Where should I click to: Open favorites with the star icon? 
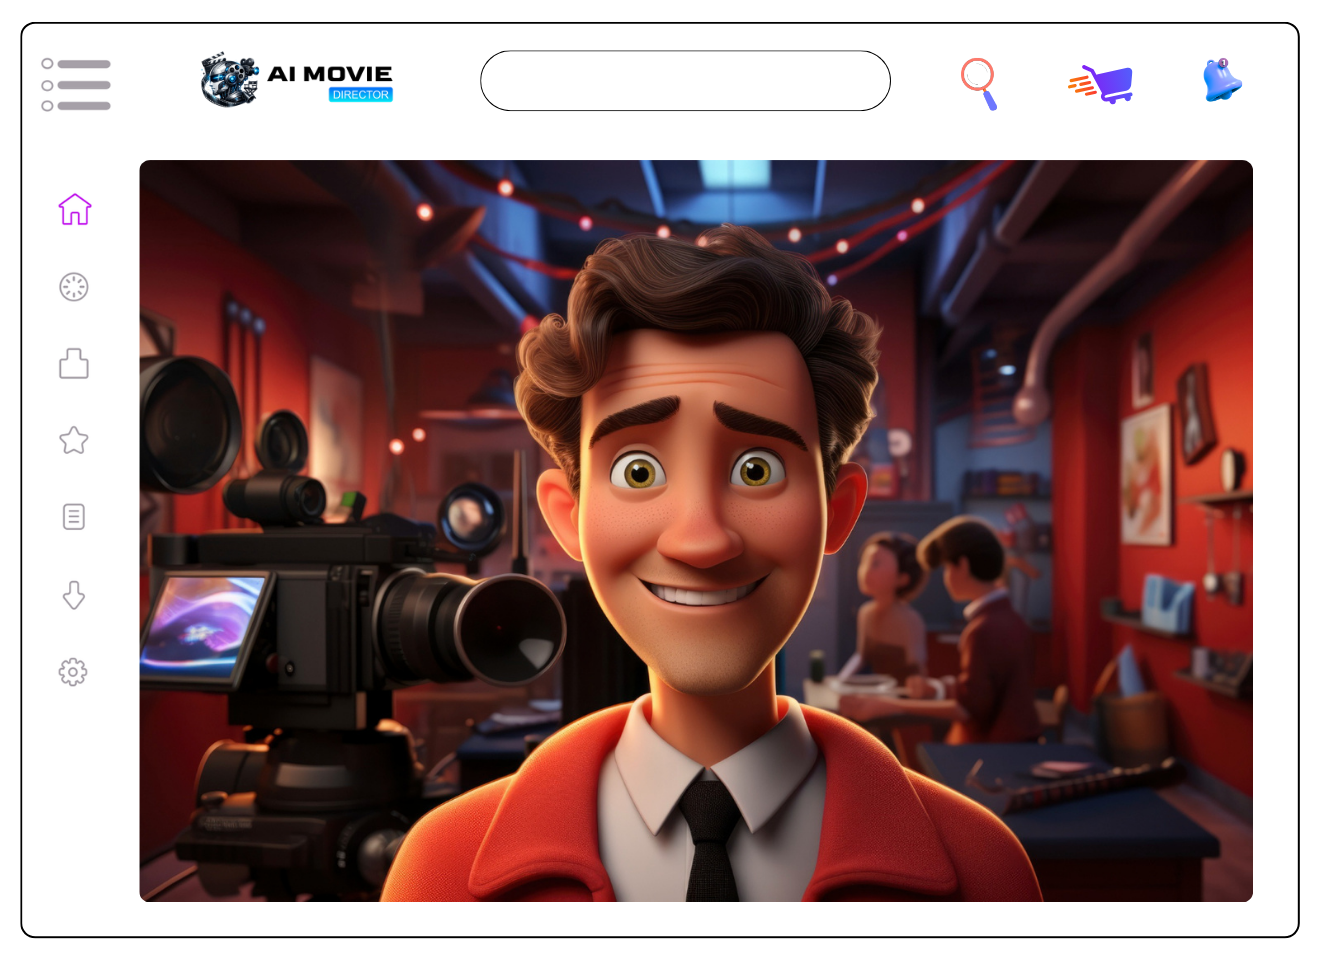pos(74,440)
